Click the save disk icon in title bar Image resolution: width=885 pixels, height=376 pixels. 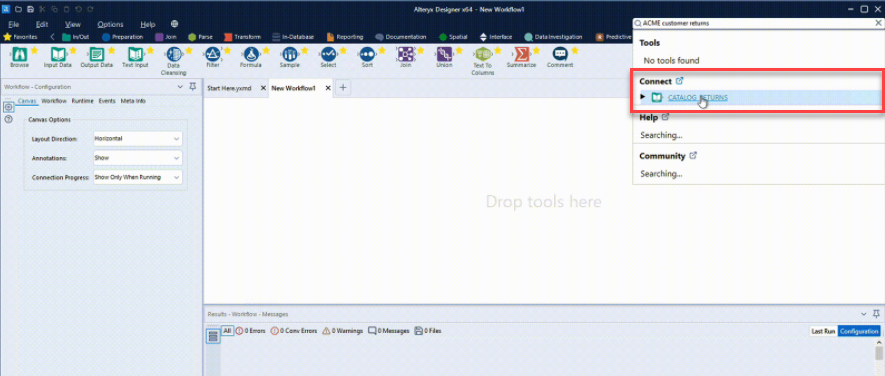tap(30, 9)
